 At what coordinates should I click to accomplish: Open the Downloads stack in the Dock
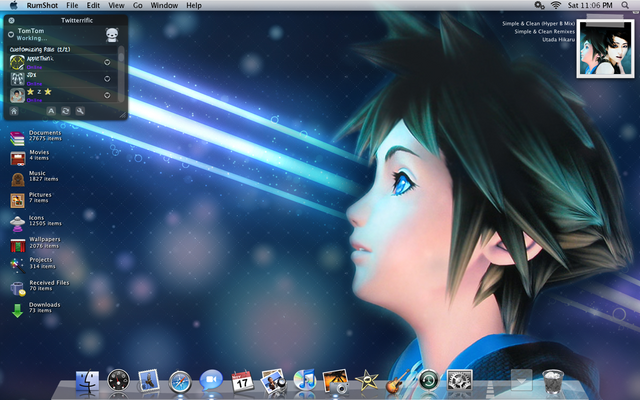[x=521, y=380]
